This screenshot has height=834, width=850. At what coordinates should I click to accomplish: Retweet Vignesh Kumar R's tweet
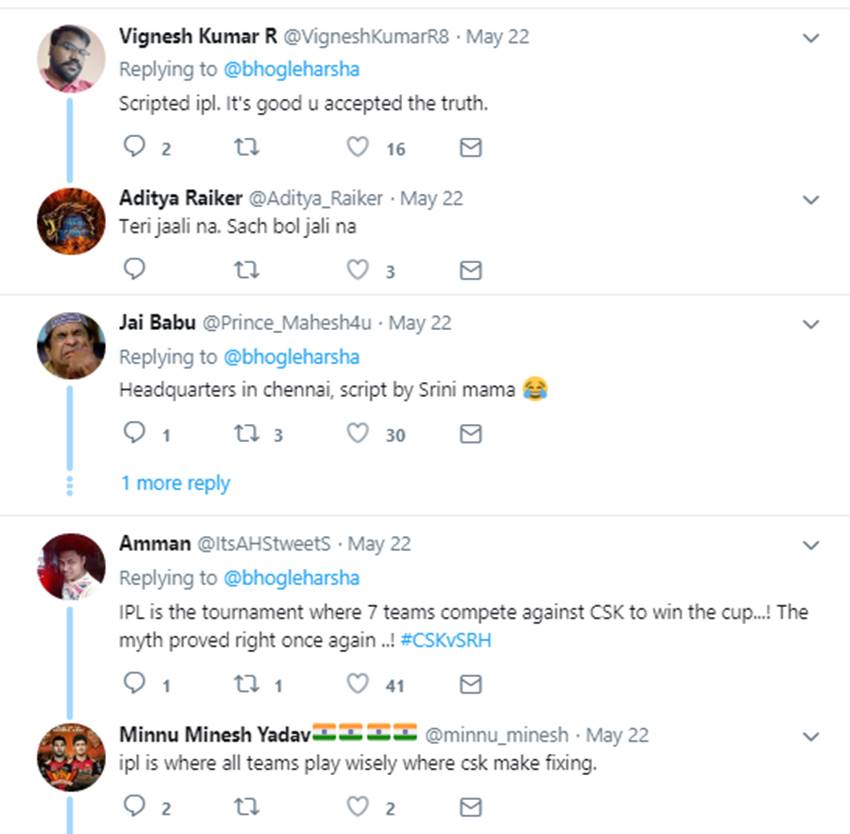(x=246, y=148)
